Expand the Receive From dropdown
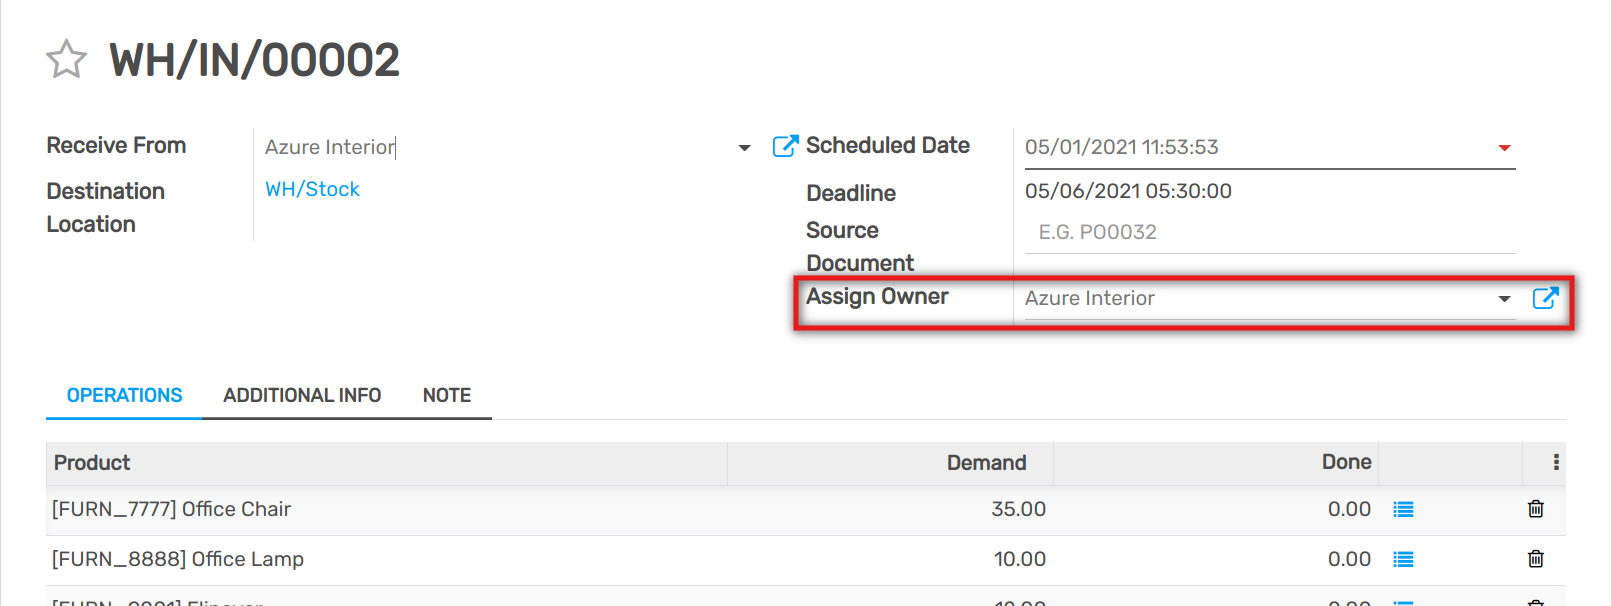This screenshot has width=1612, height=606. (x=744, y=148)
